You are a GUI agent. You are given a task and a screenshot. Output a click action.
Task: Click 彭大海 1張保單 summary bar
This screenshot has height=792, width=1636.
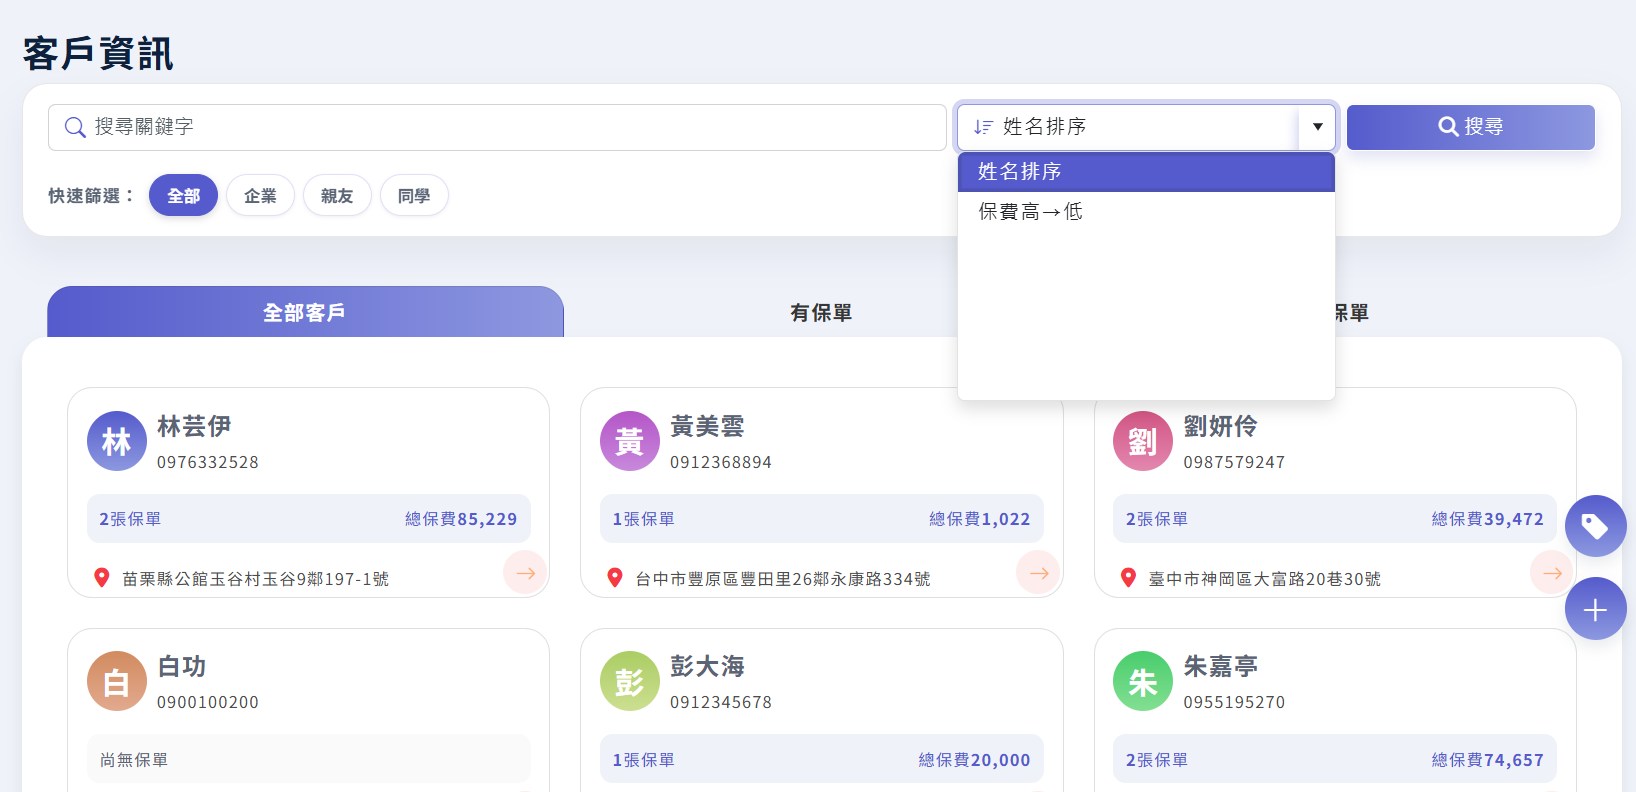coord(821,759)
